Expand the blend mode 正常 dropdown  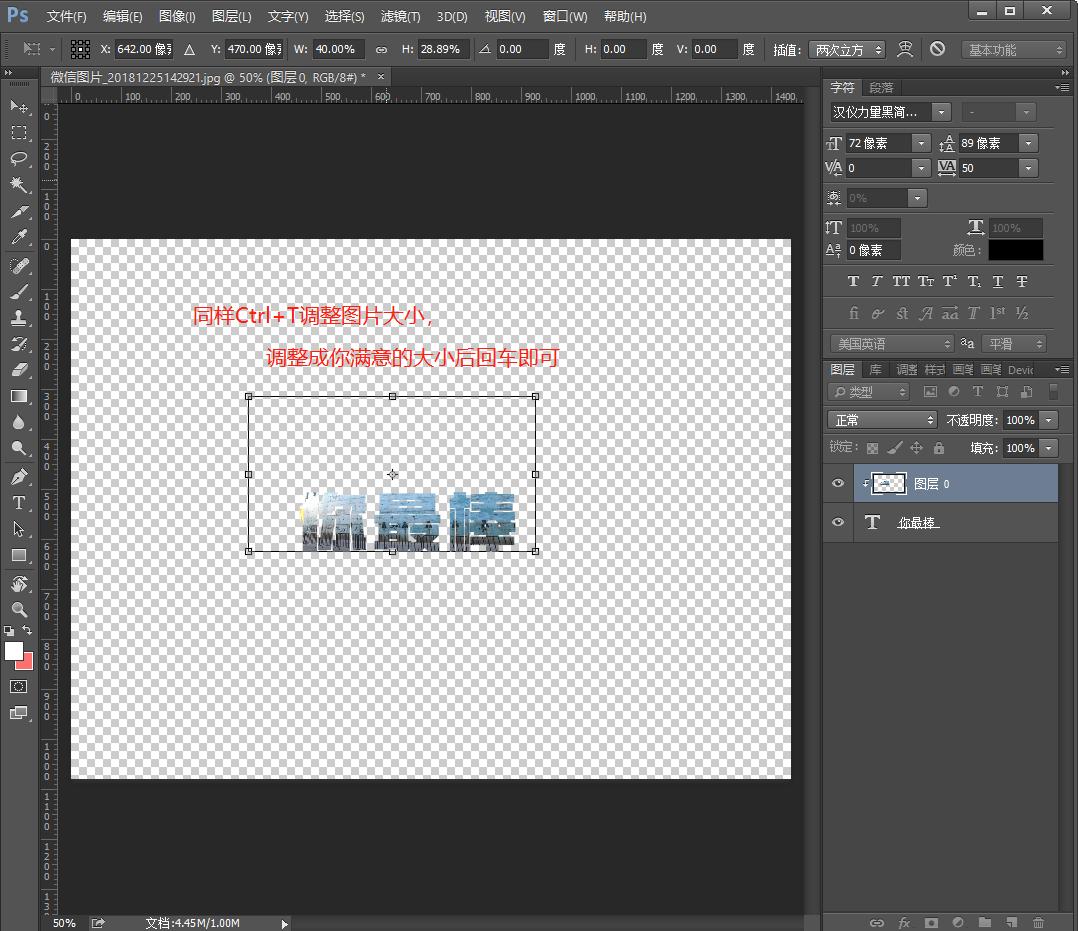882,420
